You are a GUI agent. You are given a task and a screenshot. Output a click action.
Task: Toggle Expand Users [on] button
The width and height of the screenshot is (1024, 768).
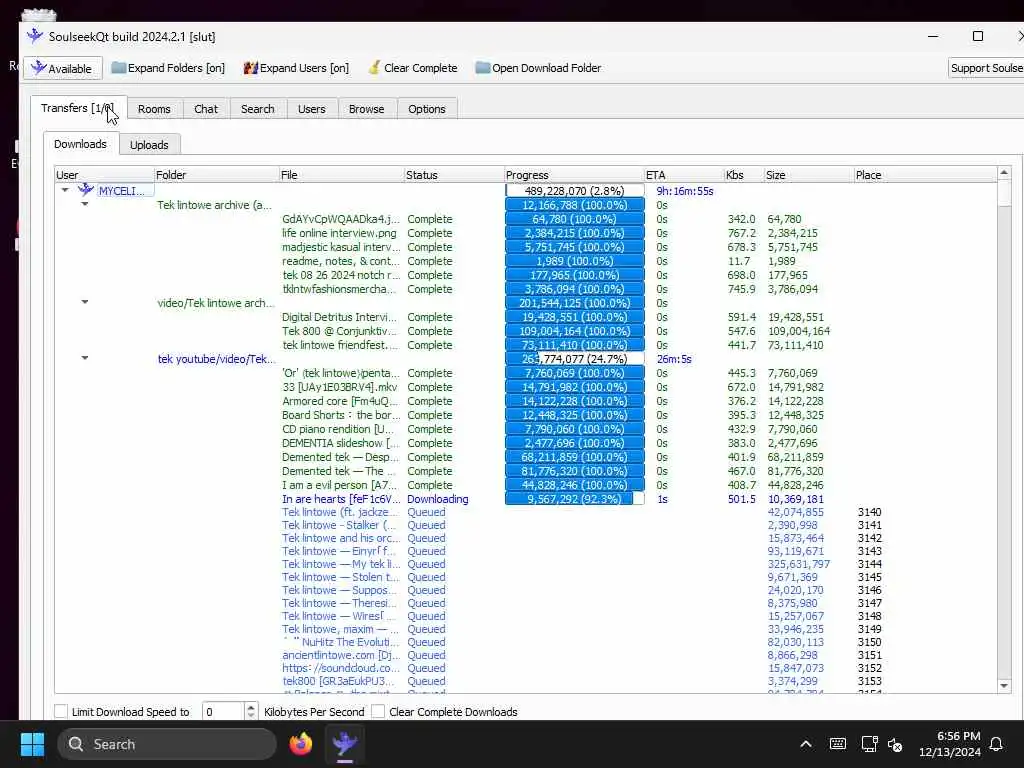click(x=296, y=68)
